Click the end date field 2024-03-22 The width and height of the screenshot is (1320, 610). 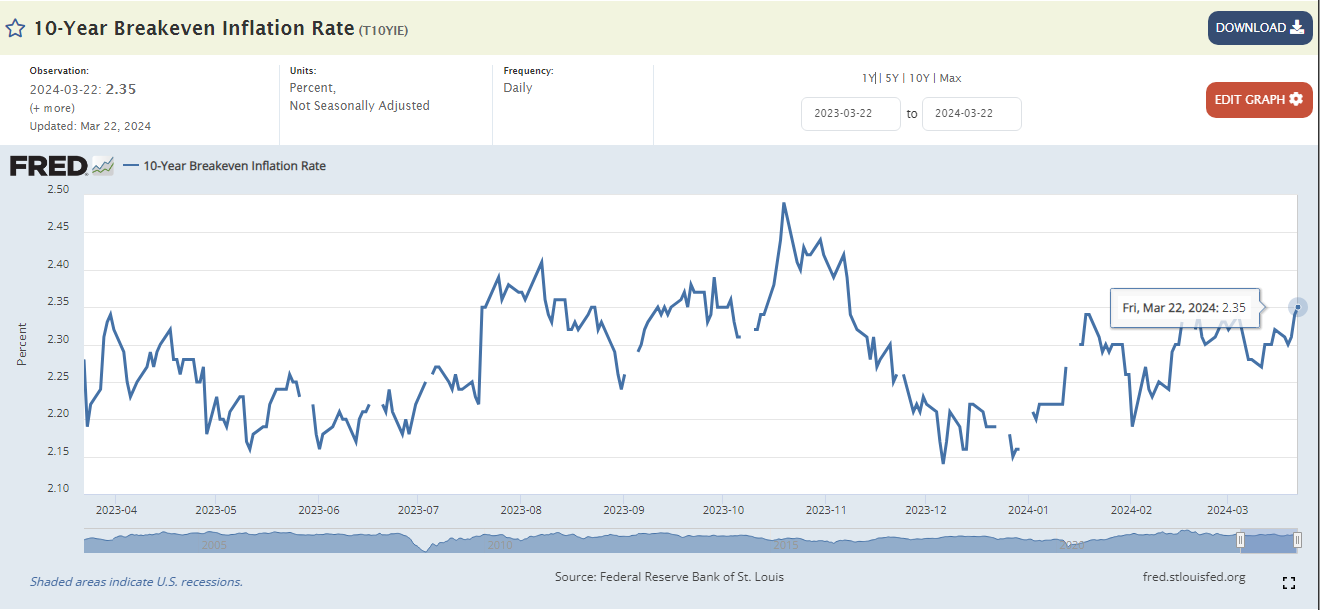971,114
